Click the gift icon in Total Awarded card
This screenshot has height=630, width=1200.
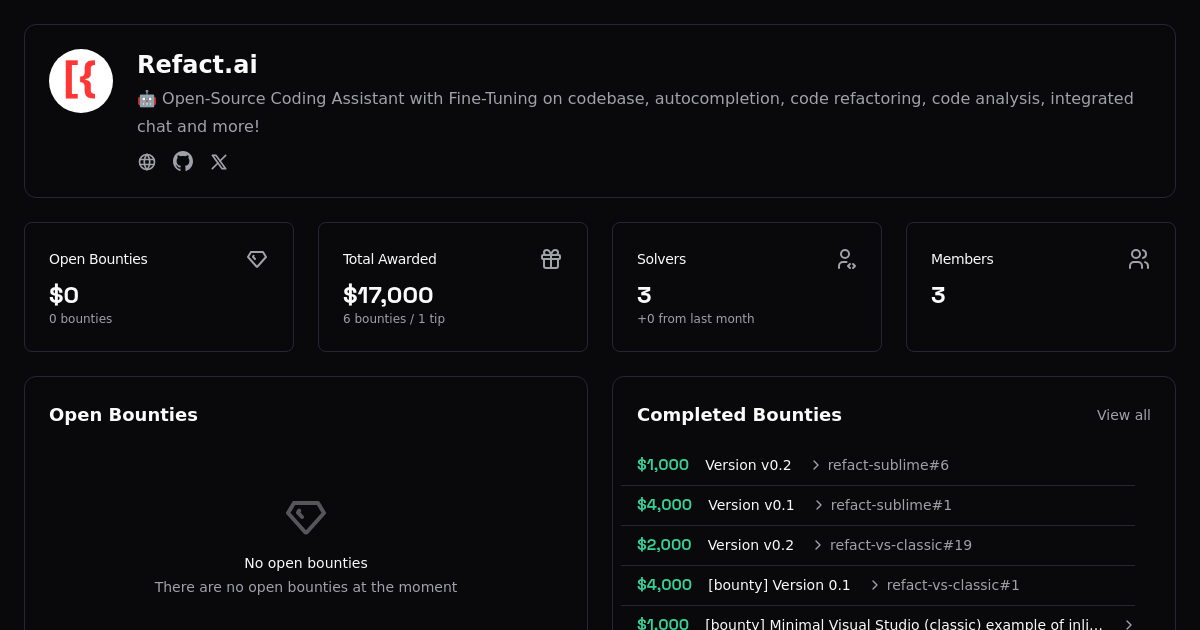tap(551, 259)
